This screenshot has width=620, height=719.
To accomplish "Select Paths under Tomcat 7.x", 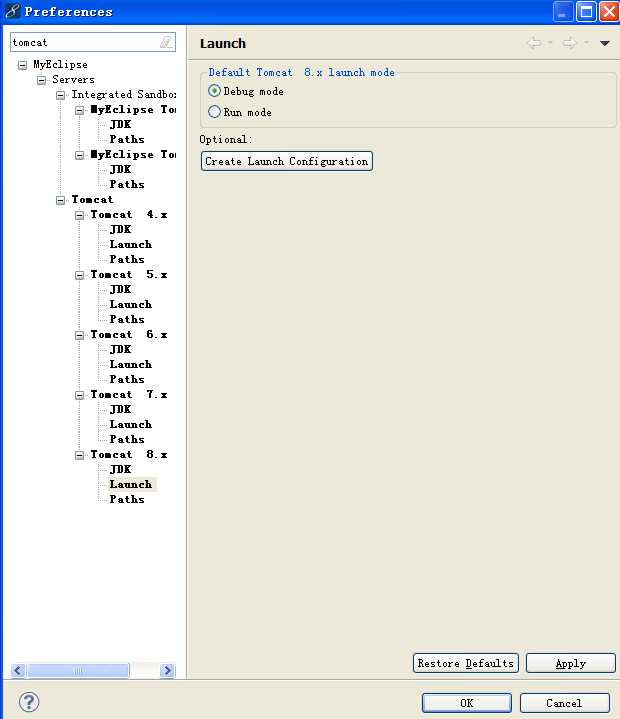I will (127, 439).
